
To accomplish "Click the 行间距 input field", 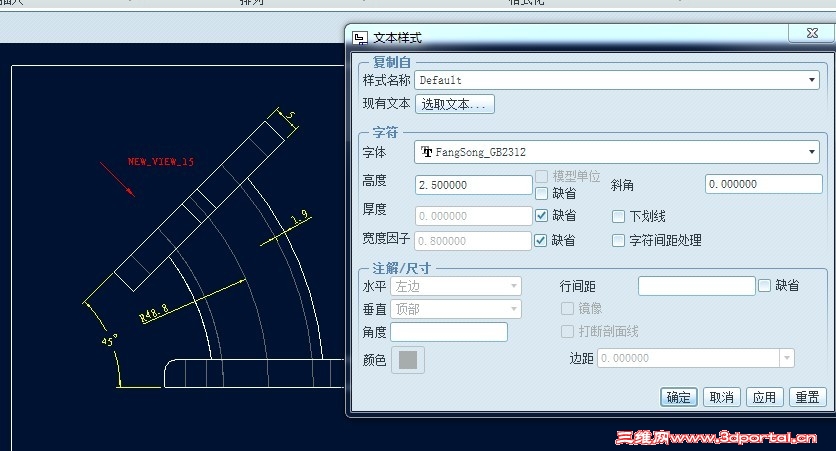I will (x=697, y=286).
